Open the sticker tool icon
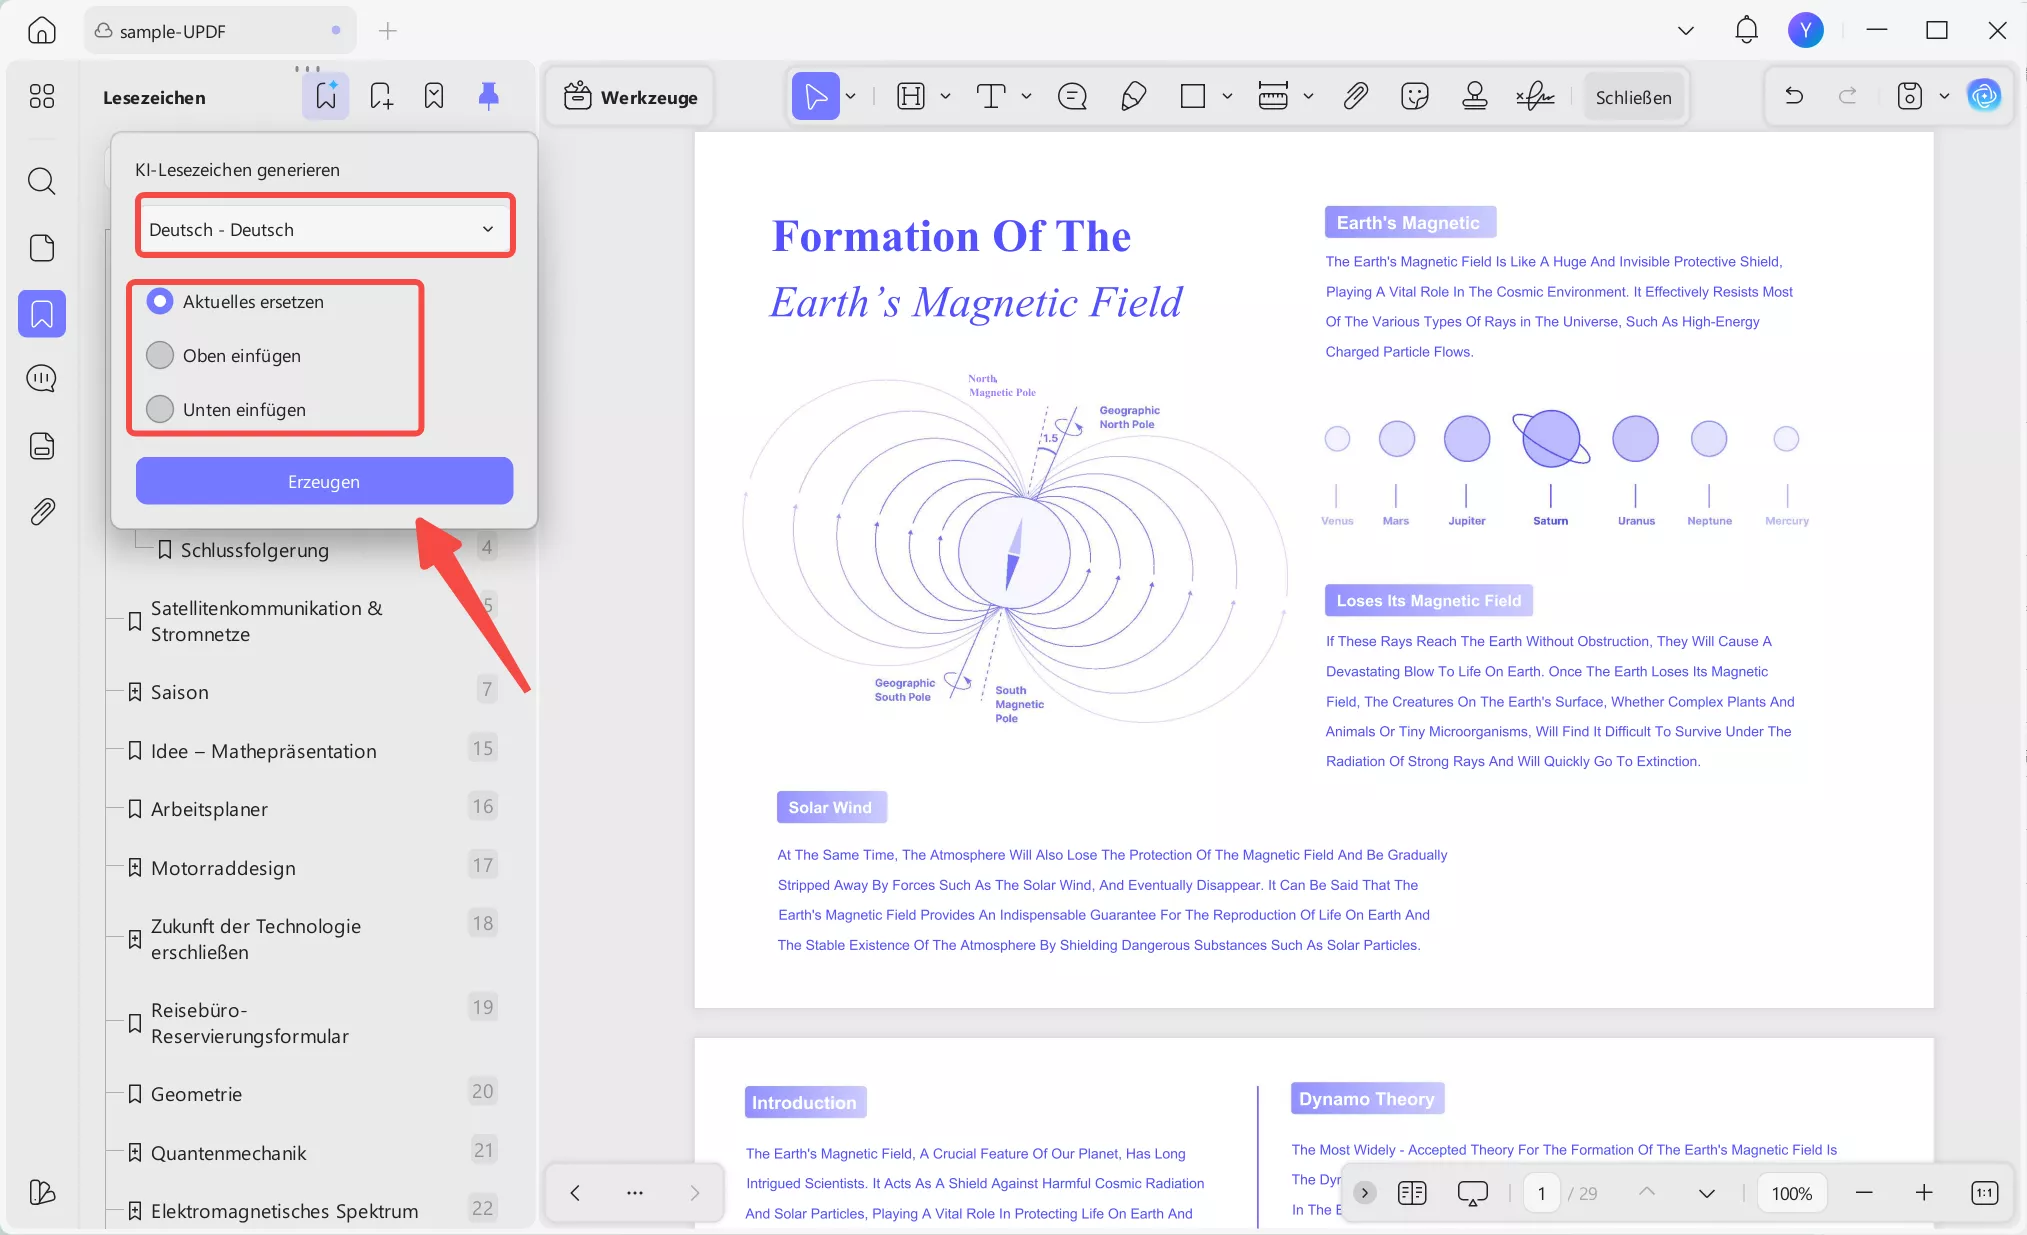The height and width of the screenshot is (1235, 2027). [x=1414, y=97]
